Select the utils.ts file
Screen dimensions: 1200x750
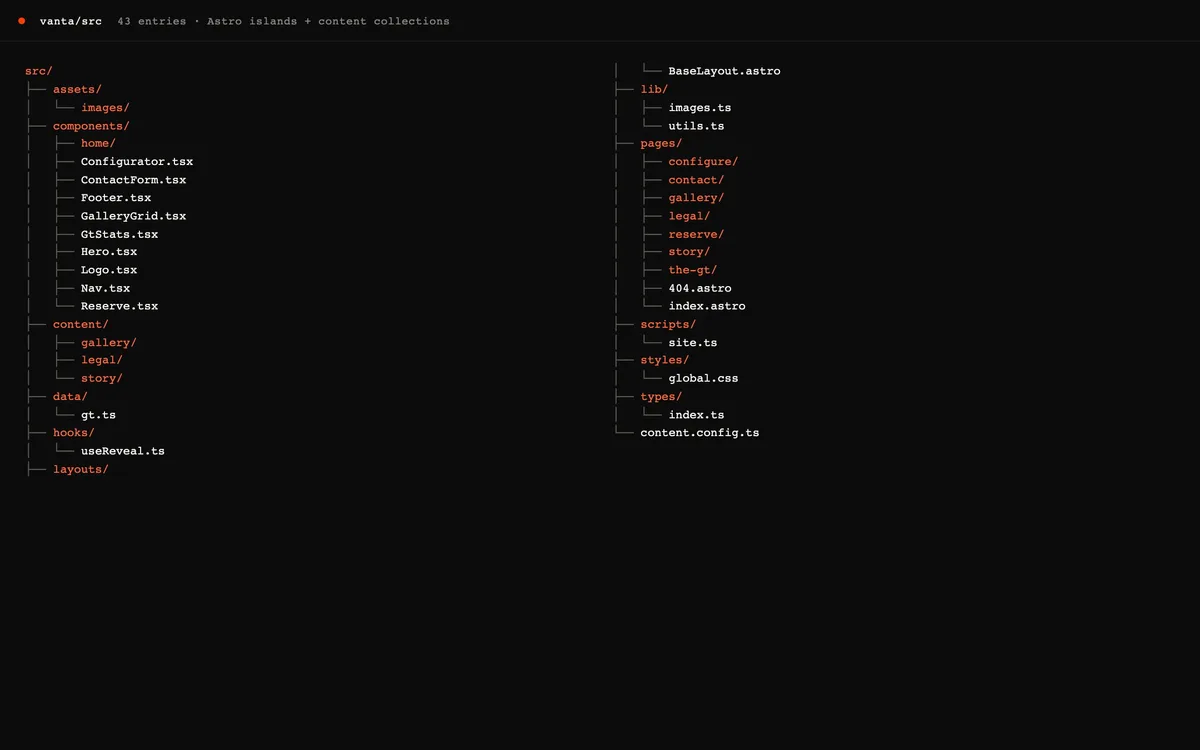(697, 126)
